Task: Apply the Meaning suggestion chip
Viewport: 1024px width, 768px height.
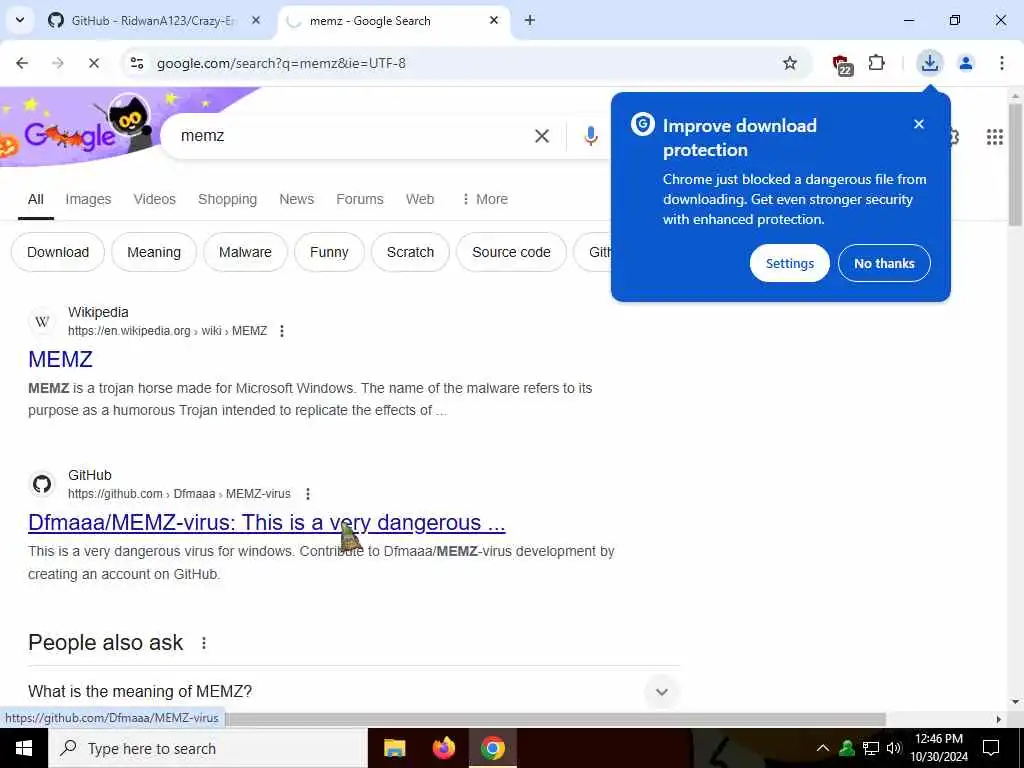Action: [x=154, y=252]
